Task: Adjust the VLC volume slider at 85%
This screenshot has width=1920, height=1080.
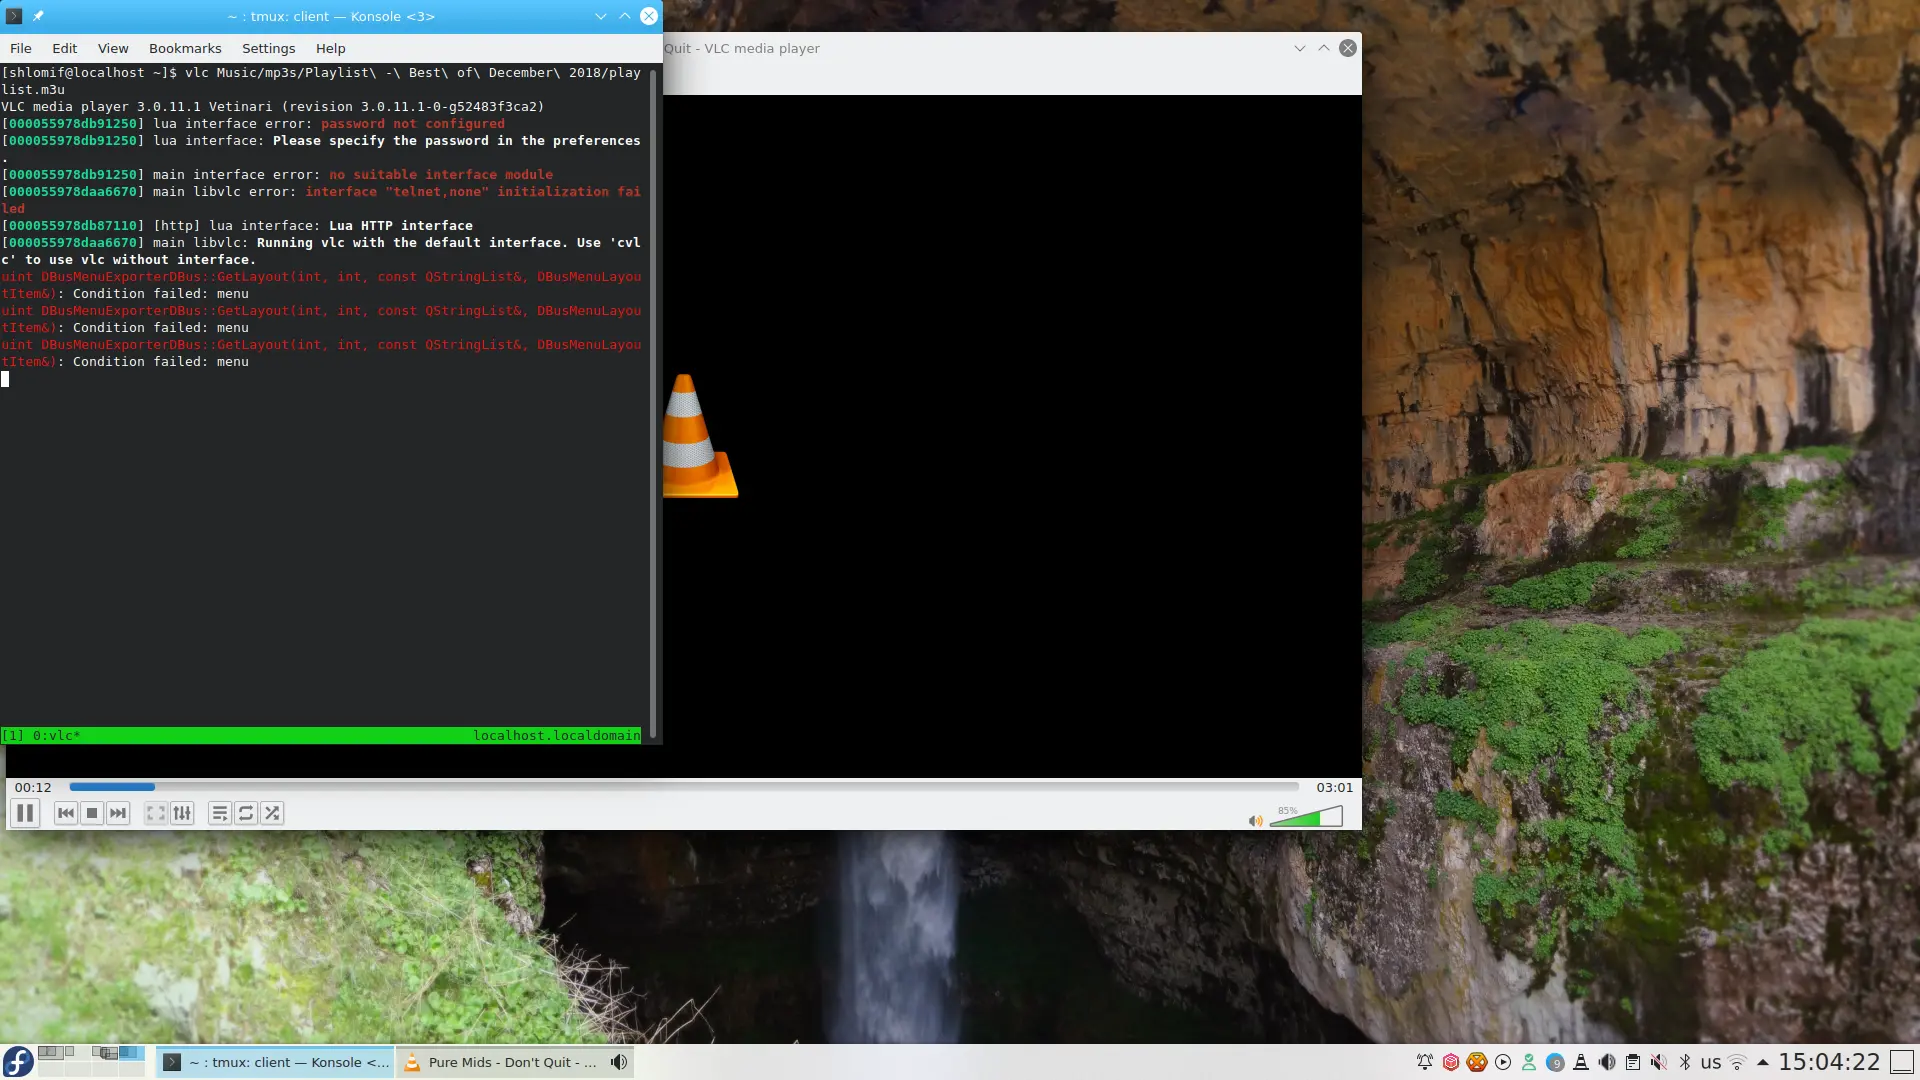Action: pos(1306,817)
